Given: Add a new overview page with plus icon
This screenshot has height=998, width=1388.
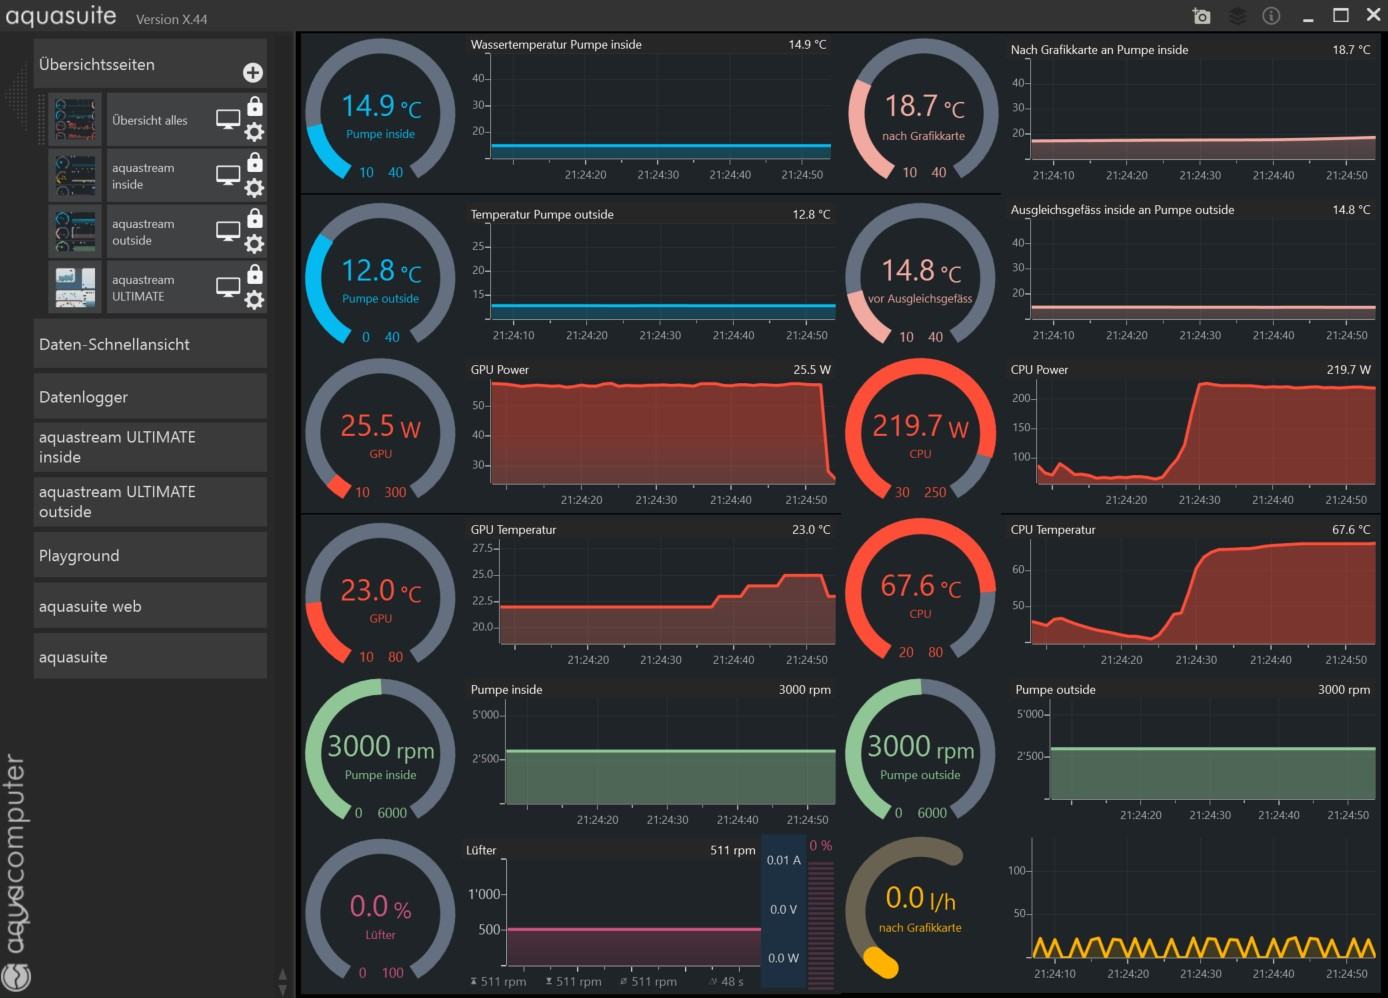Looking at the screenshot, I should (x=252, y=72).
